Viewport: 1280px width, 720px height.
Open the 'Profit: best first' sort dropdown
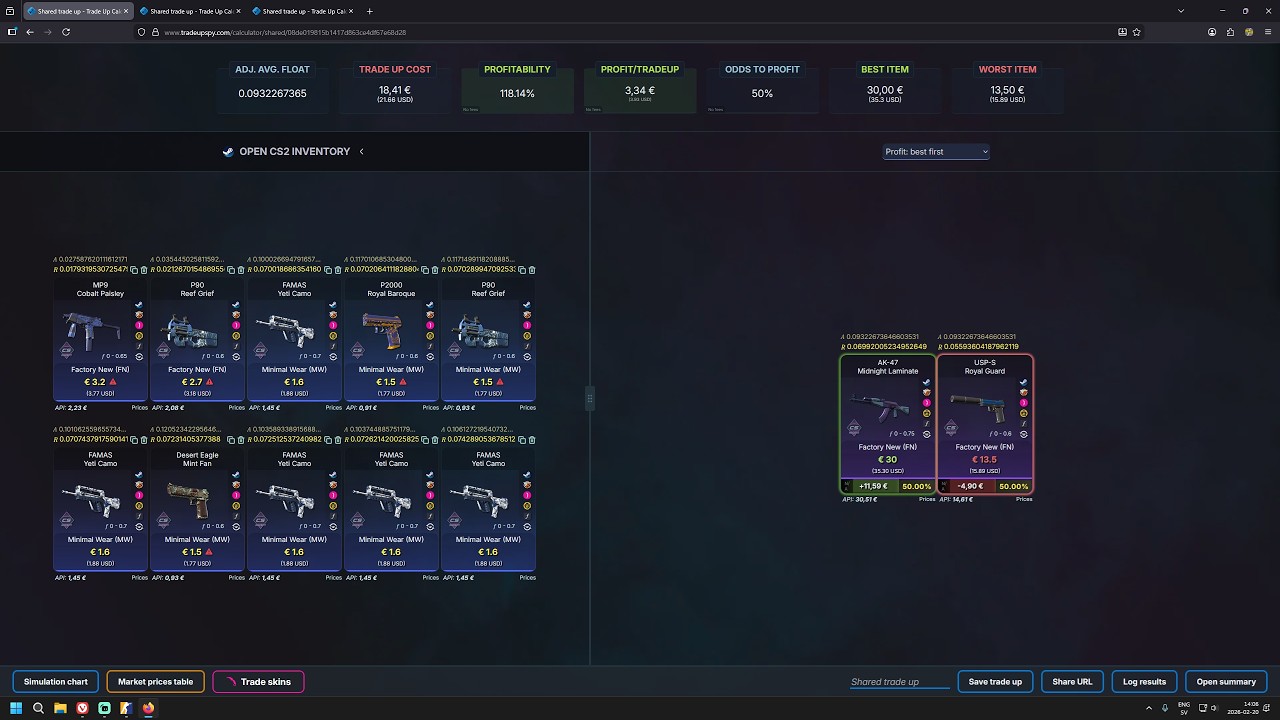(936, 152)
